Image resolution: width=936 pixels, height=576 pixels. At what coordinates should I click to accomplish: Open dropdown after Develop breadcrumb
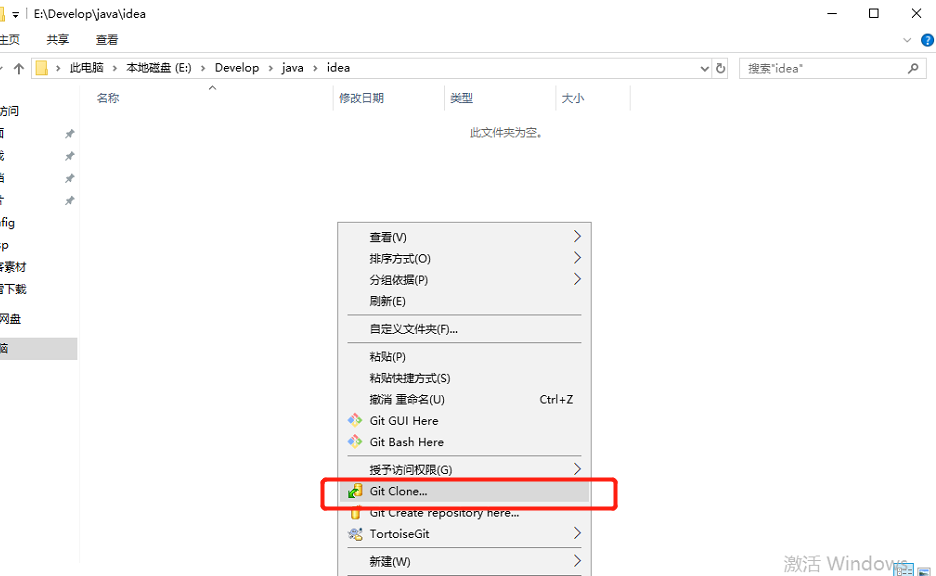pos(270,69)
